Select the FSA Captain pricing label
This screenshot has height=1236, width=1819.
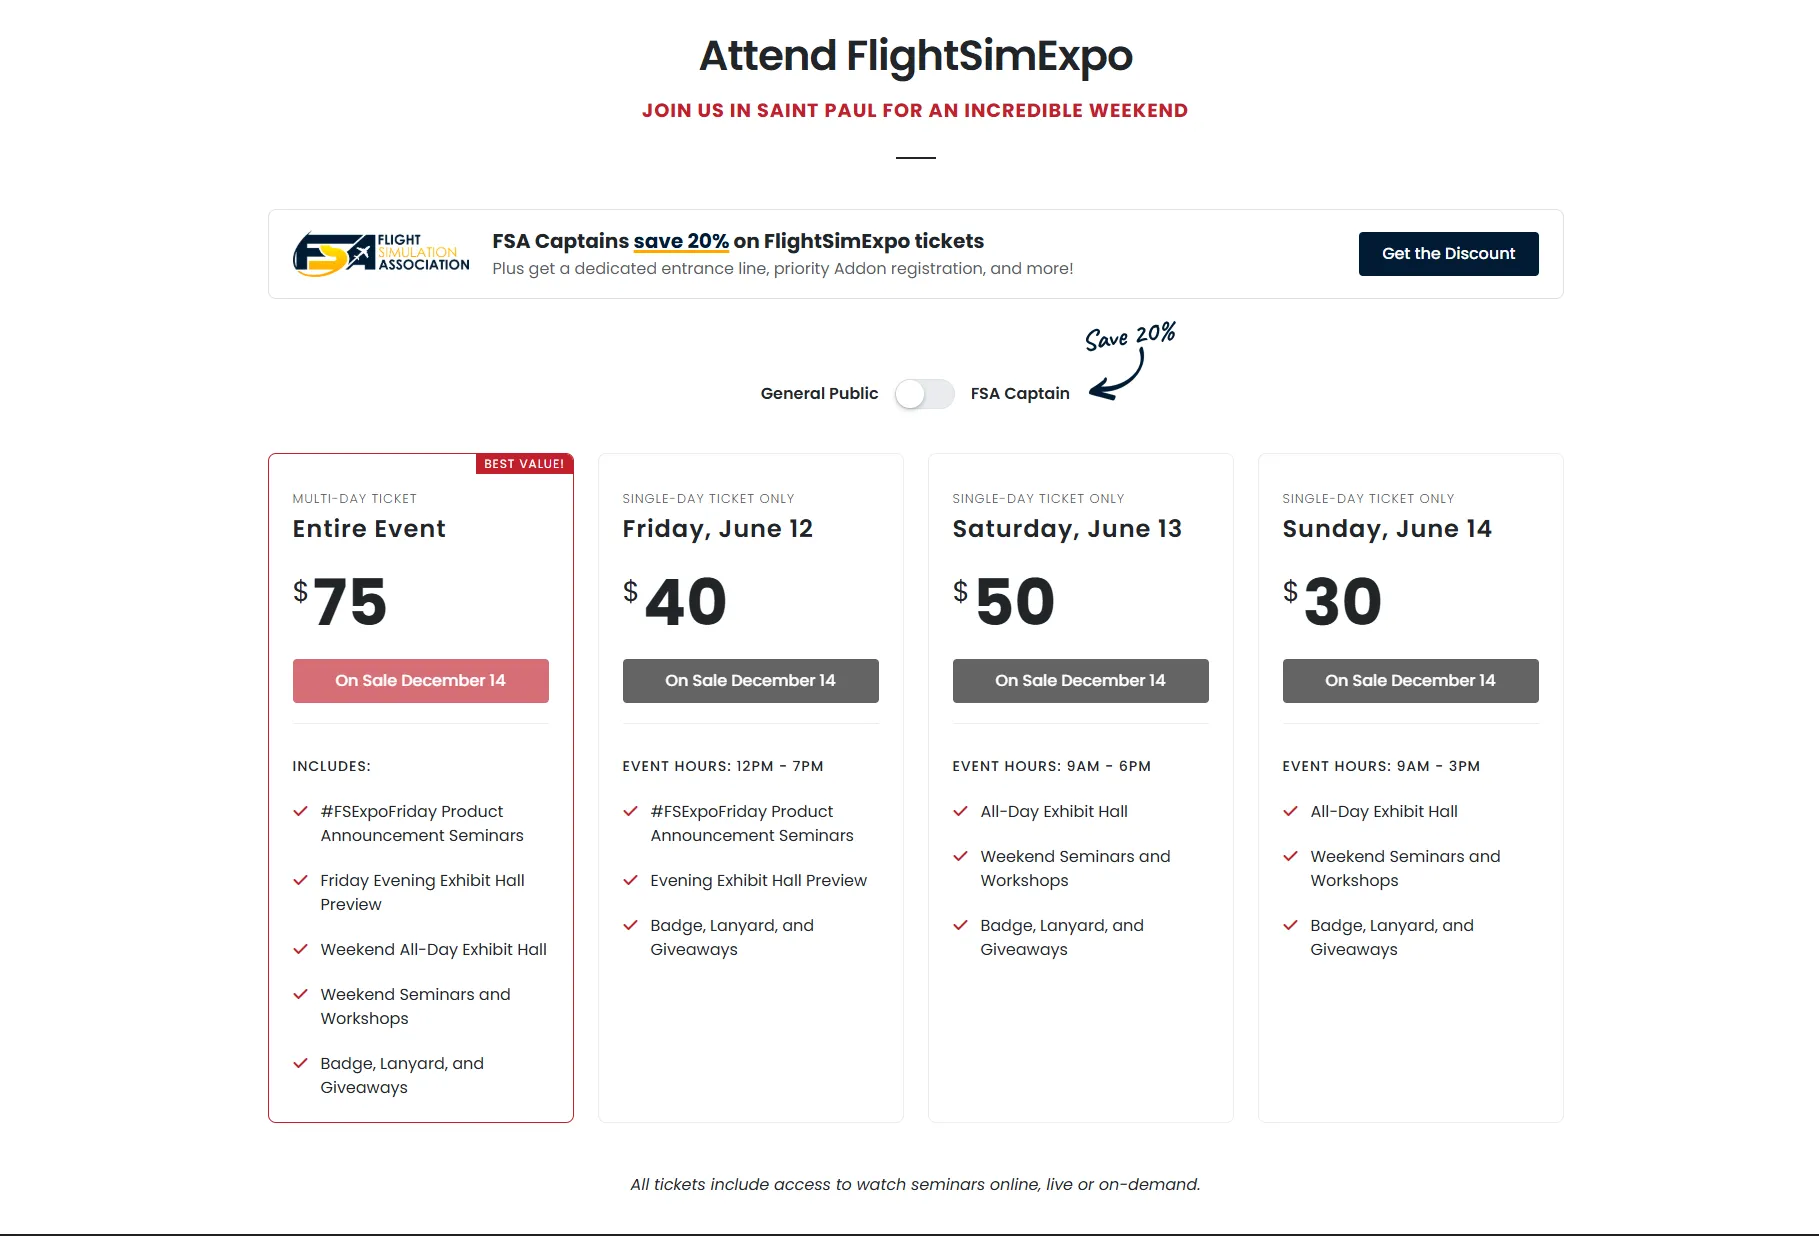coord(1019,394)
